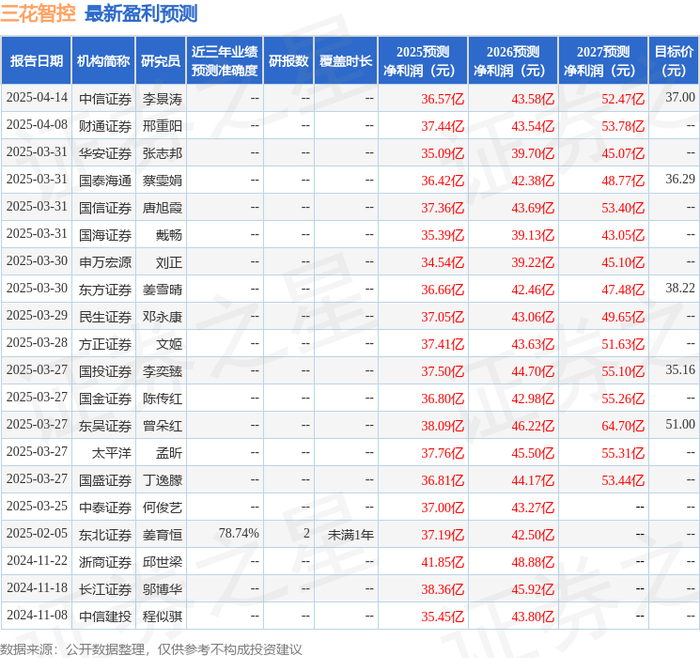Select the 2026预测净利润 column header
Screen dimensions: 700x658
point(513,61)
